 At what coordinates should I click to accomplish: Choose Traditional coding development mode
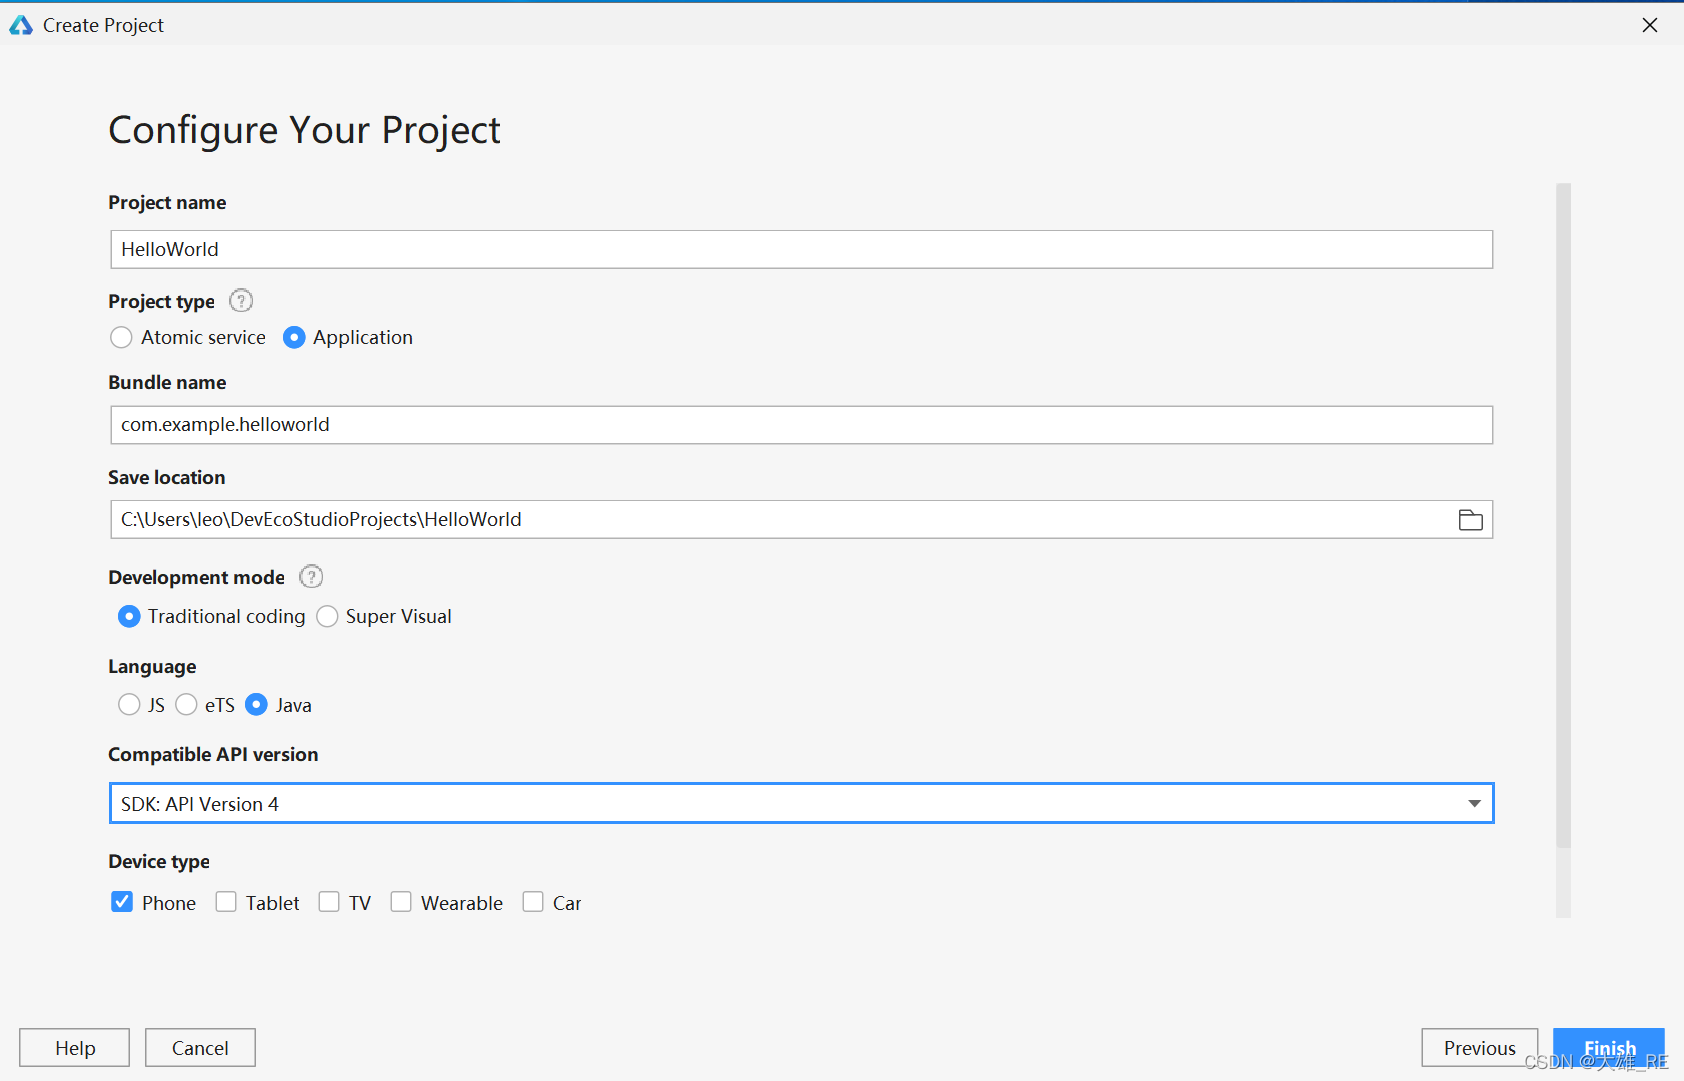click(x=129, y=616)
